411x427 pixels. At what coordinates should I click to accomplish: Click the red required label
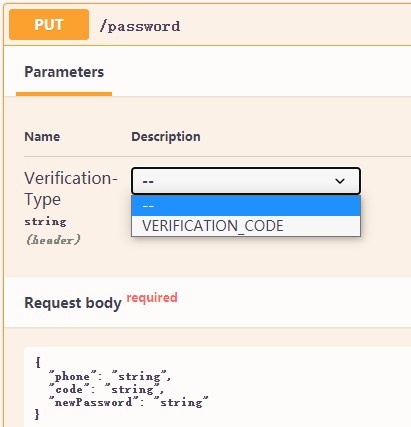[x=152, y=297]
